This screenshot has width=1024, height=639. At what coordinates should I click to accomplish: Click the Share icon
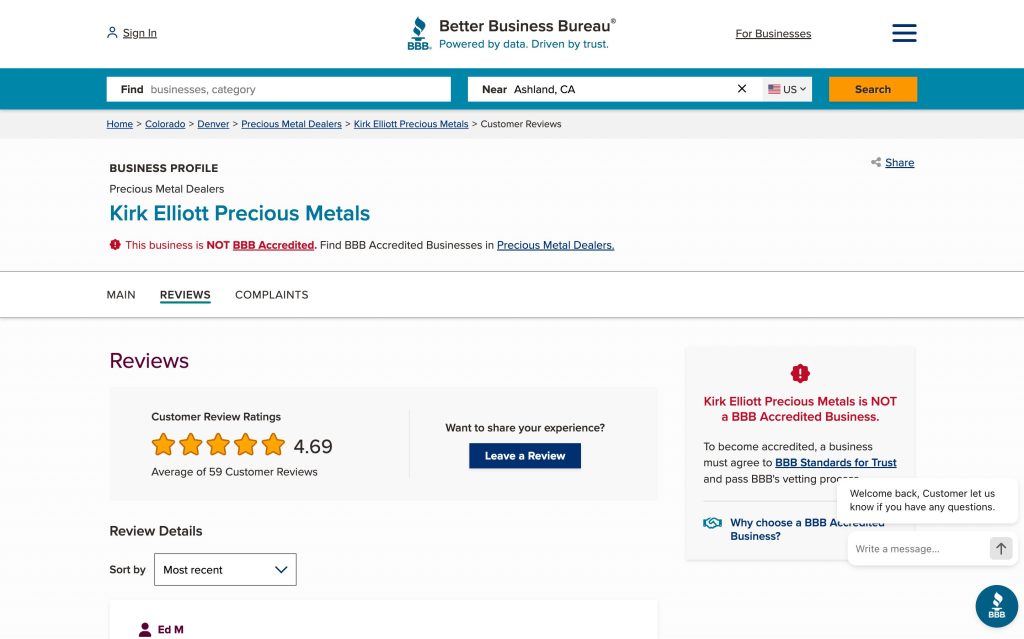click(876, 163)
